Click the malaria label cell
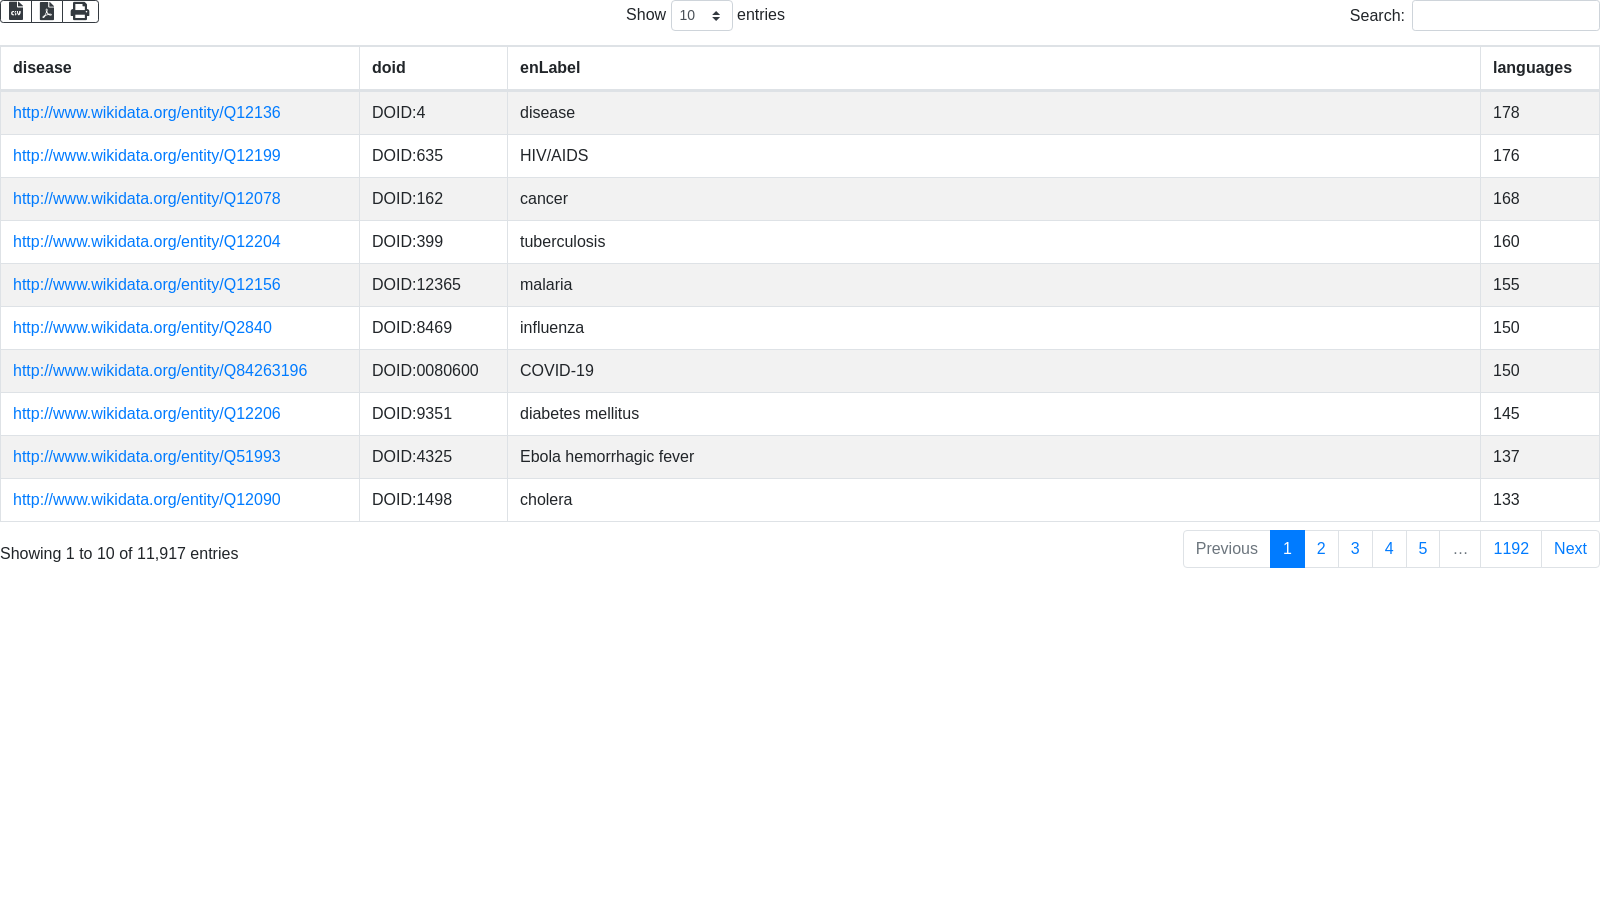The height and width of the screenshot is (900, 1600). [994, 285]
